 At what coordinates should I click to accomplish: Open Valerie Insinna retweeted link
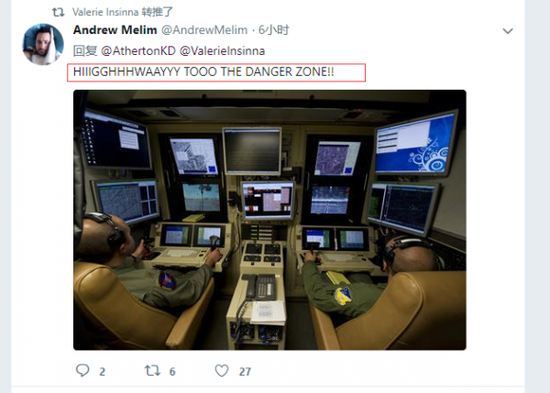(x=122, y=12)
